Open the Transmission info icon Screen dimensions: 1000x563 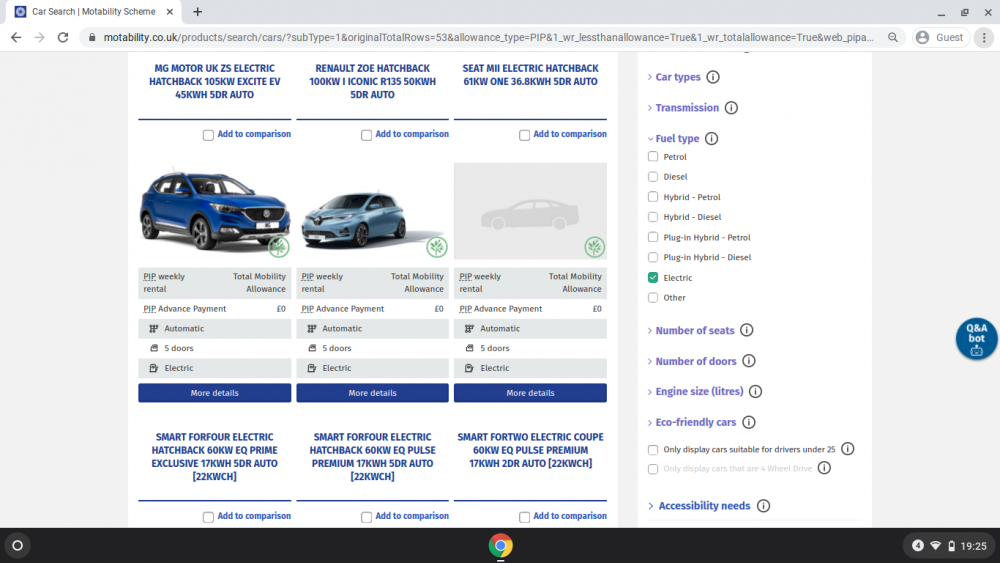(x=732, y=108)
